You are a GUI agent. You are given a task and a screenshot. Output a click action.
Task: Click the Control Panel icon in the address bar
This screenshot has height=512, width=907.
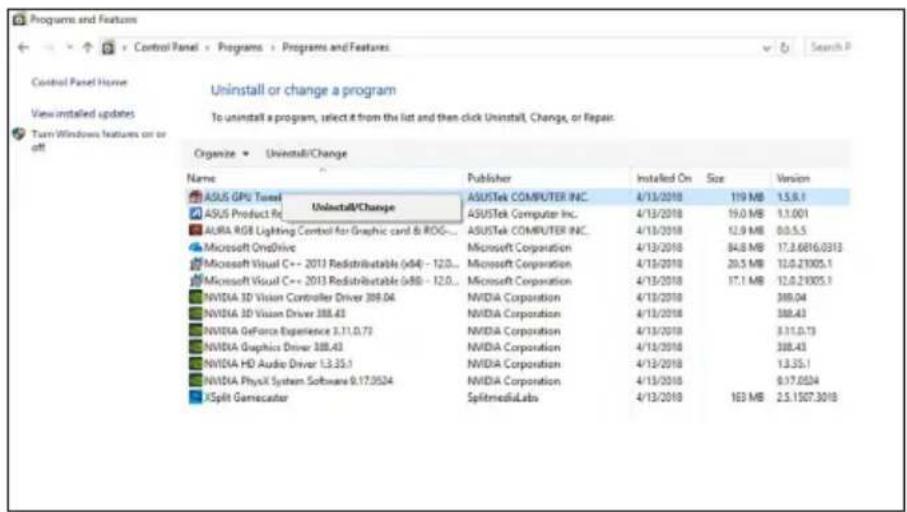point(108,47)
